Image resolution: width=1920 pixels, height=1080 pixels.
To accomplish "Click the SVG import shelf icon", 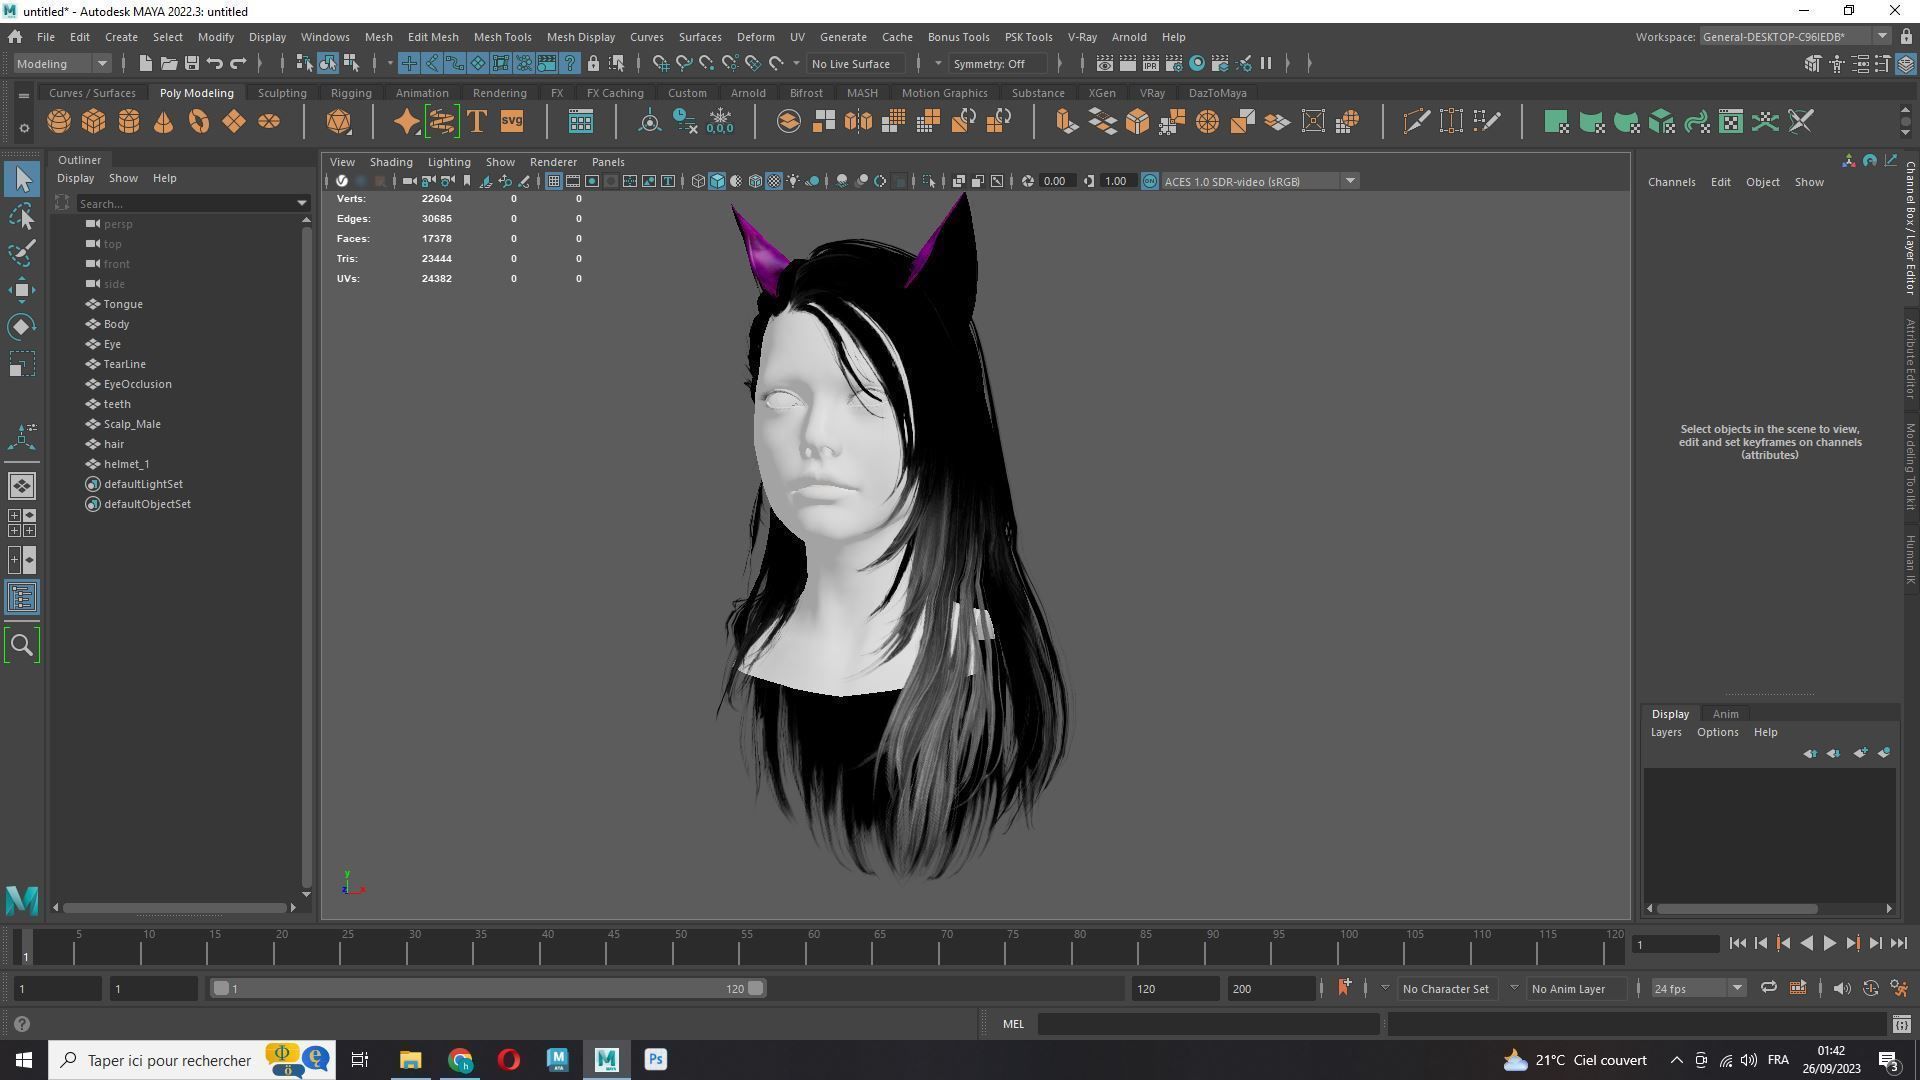I will pos(512,122).
